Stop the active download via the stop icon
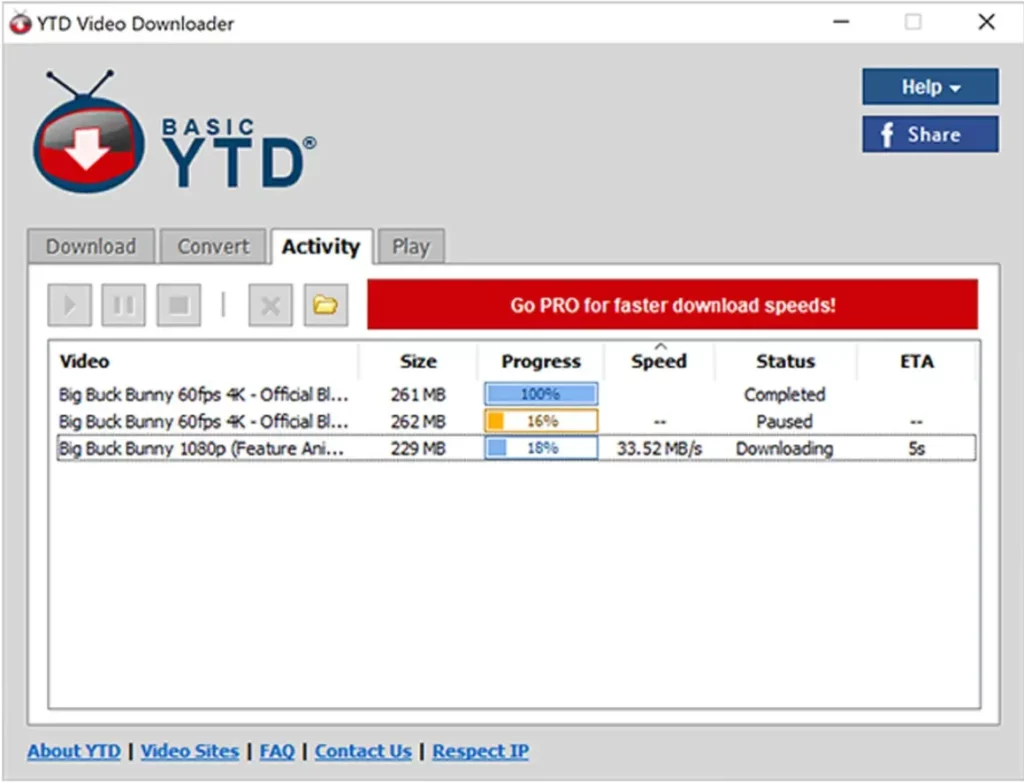The image size is (1024, 783). pyautogui.click(x=178, y=305)
